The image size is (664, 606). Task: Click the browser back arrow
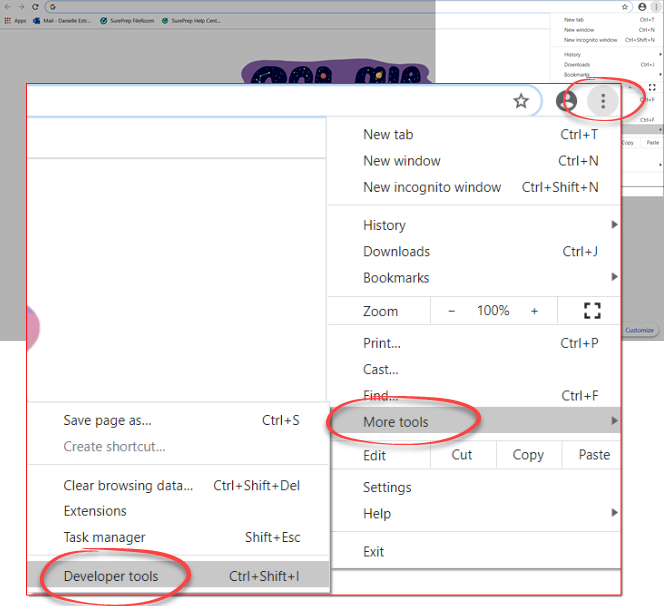[x=8, y=7]
